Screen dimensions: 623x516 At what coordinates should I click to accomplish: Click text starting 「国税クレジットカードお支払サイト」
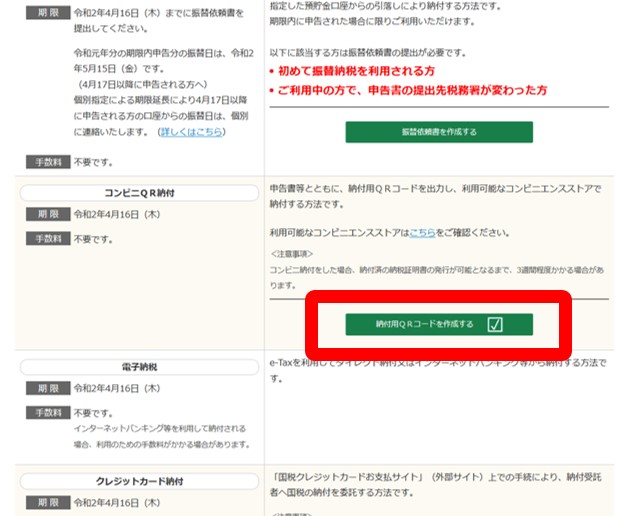[x=438, y=485]
